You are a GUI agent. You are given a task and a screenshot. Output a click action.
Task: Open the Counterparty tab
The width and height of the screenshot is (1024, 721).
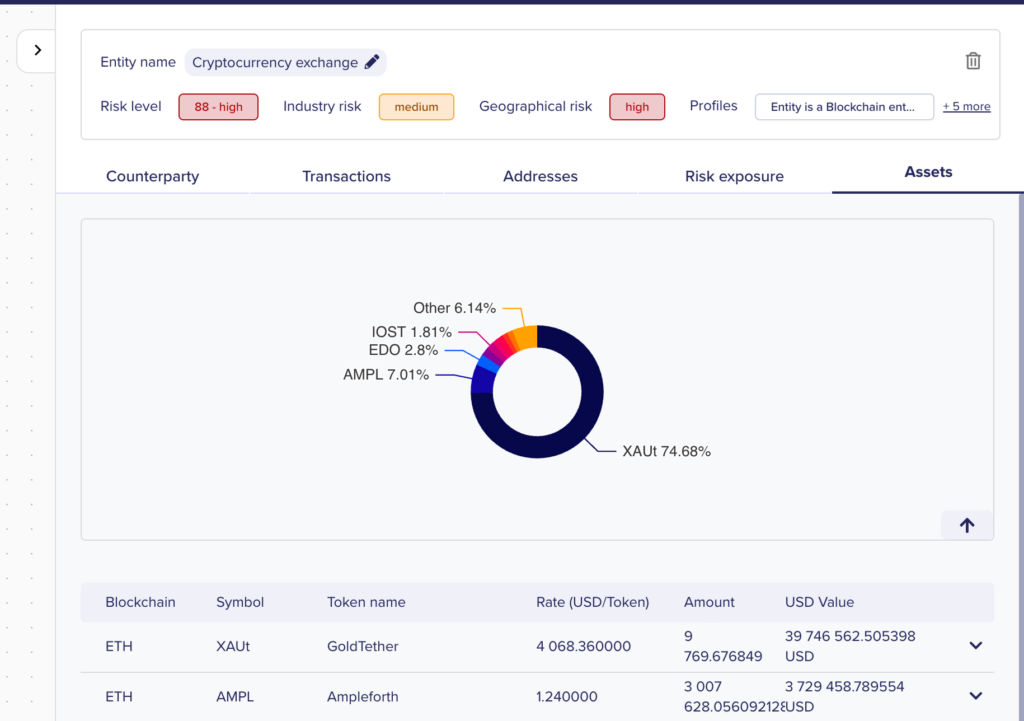(152, 176)
